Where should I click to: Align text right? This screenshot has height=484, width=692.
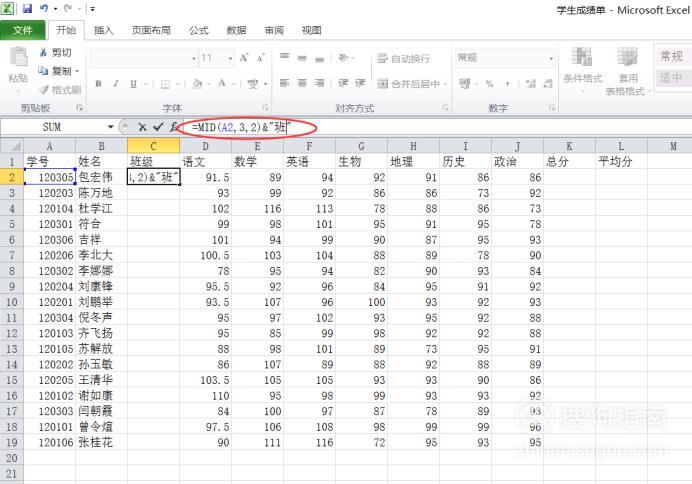coord(320,83)
